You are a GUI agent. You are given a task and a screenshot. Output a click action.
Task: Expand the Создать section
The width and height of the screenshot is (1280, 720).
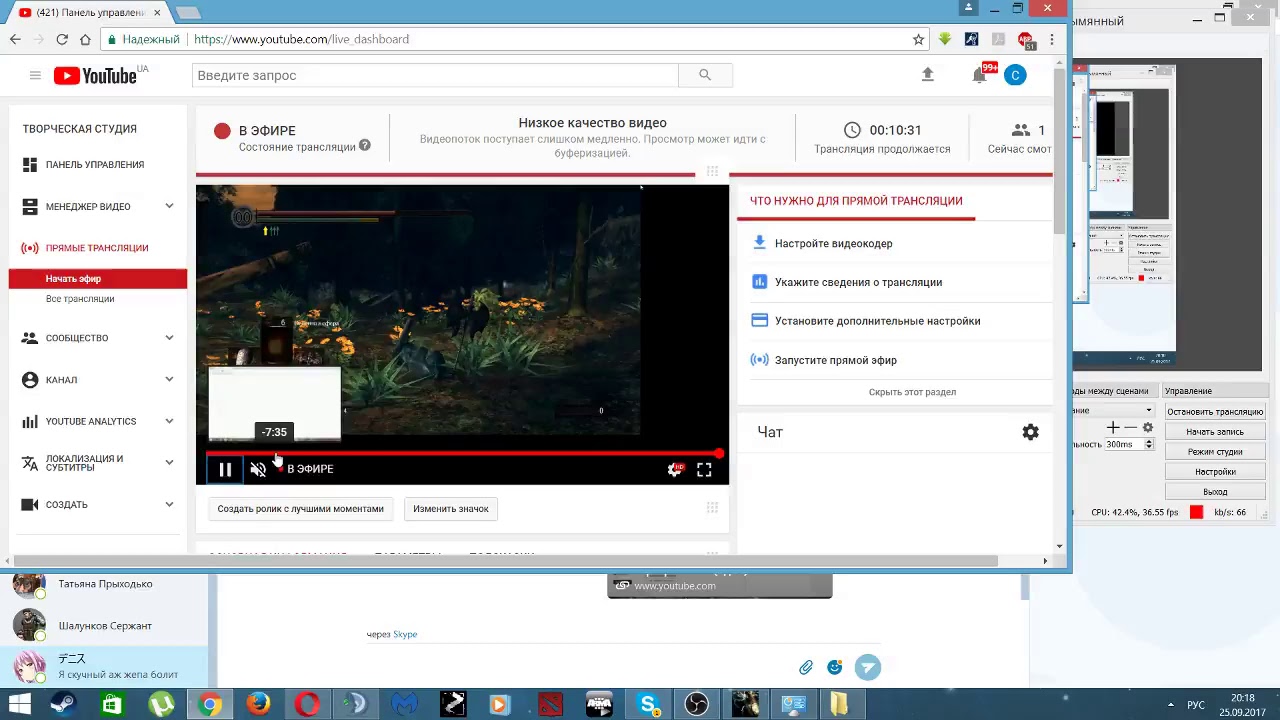(x=169, y=504)
